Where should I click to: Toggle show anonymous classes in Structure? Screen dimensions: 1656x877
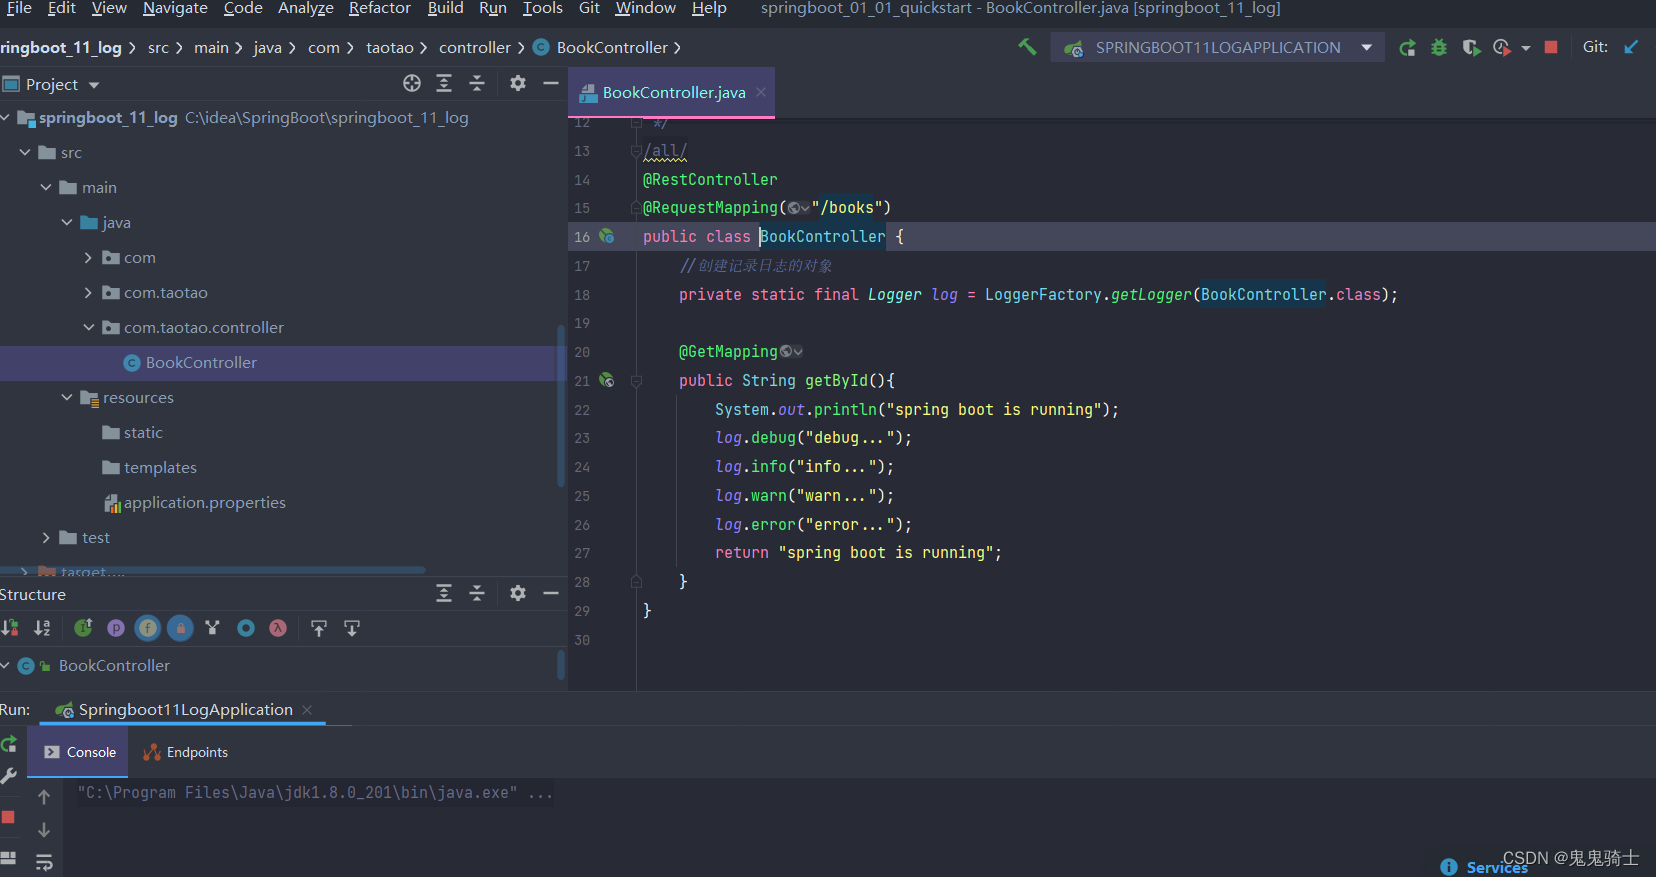(x=246, y=628)
